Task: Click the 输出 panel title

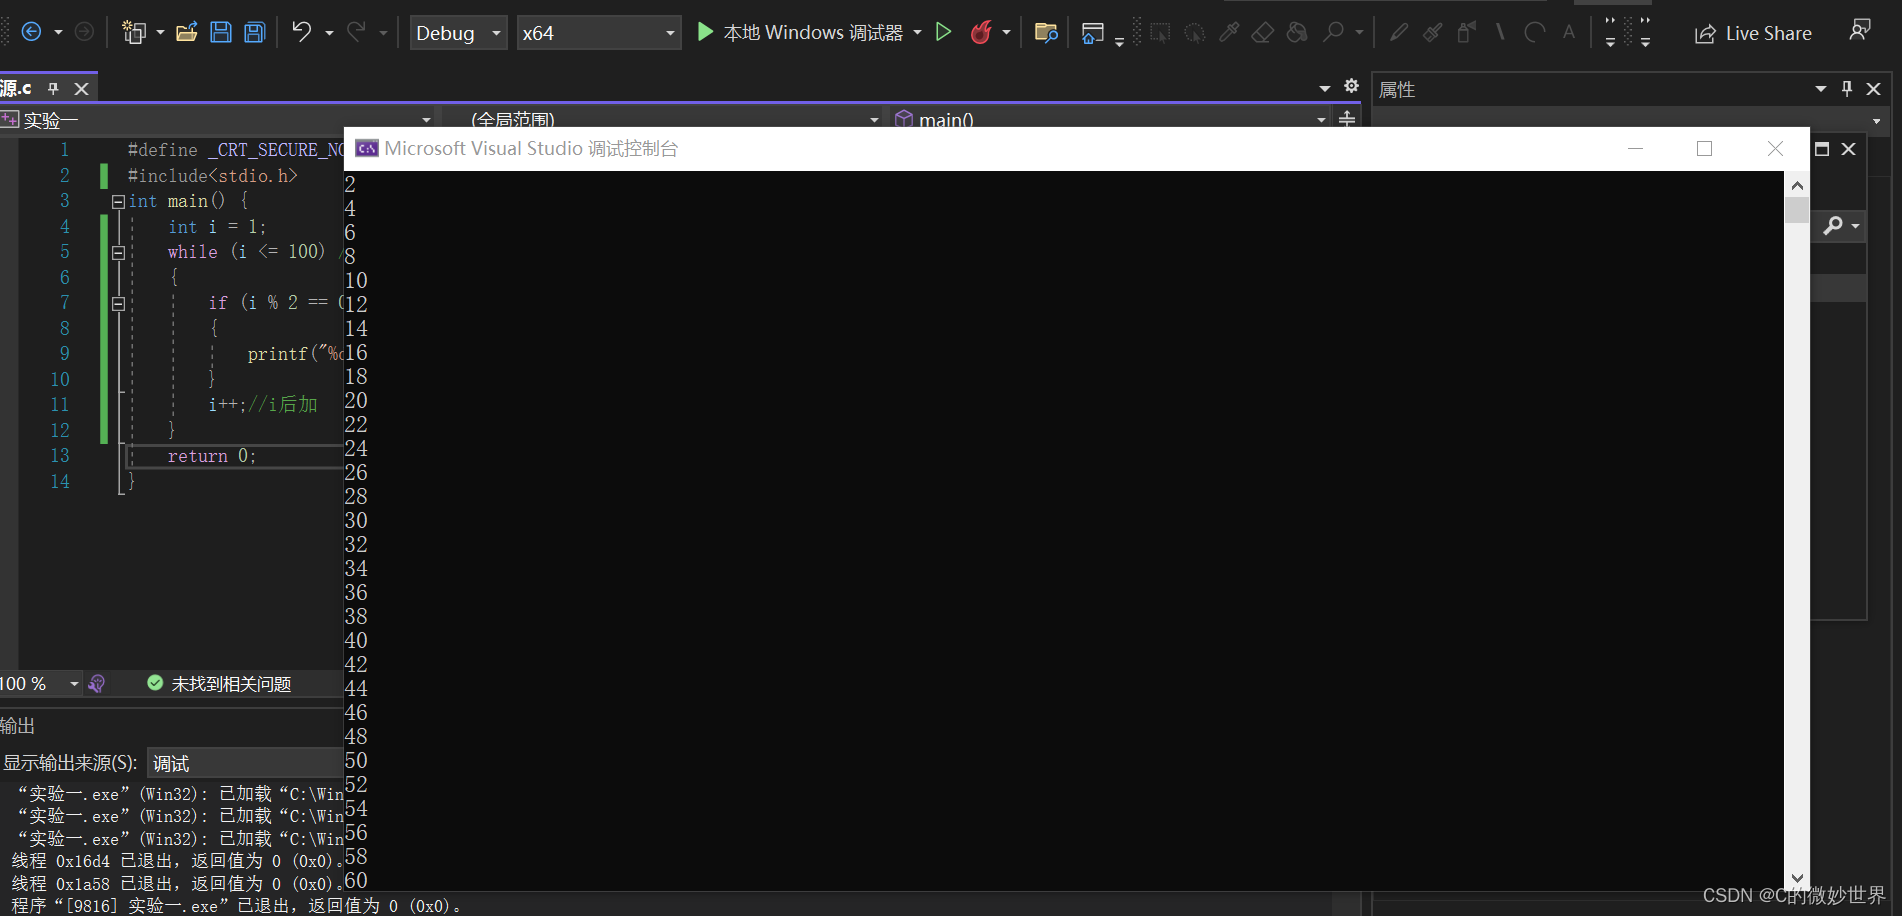Action: click(17, 726)
